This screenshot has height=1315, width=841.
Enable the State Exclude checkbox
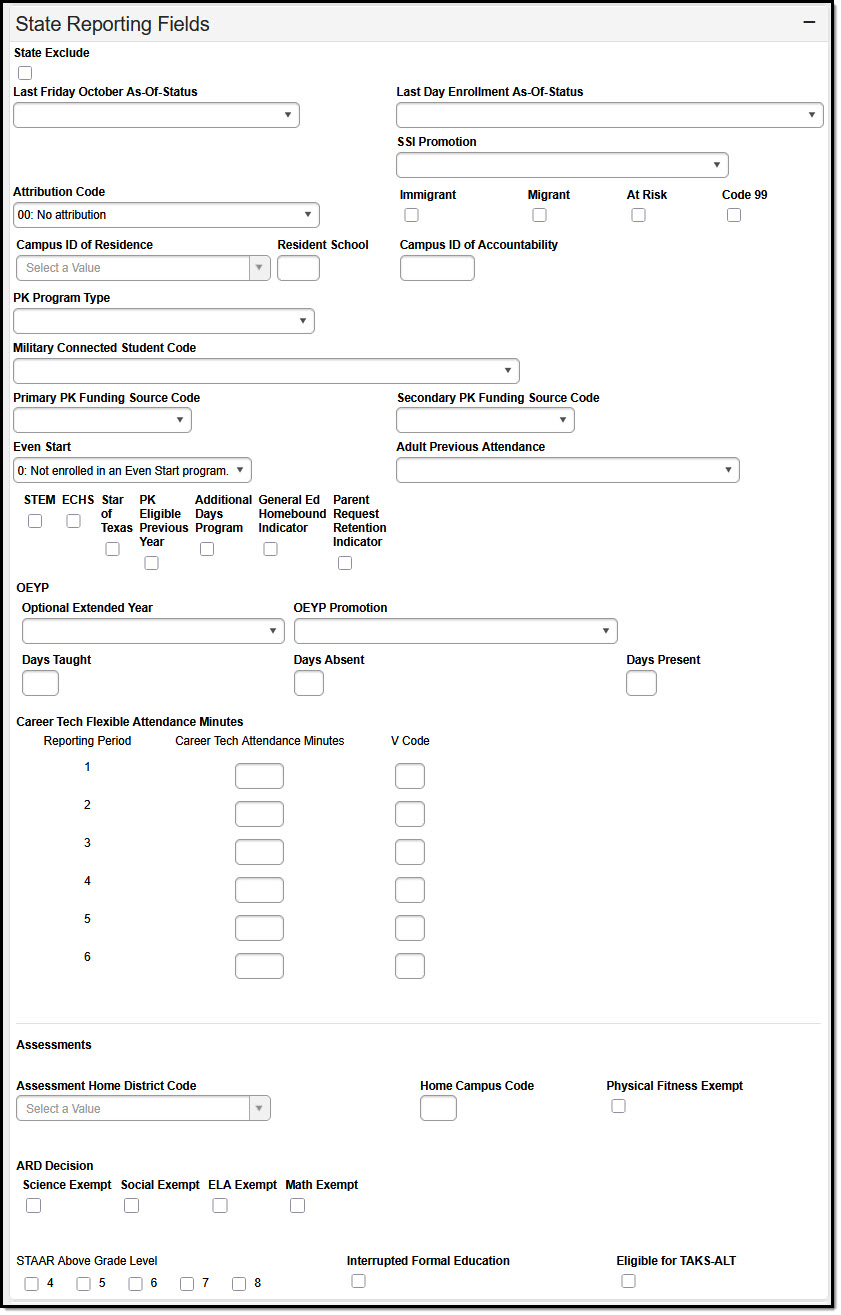(x=24, y=72)
